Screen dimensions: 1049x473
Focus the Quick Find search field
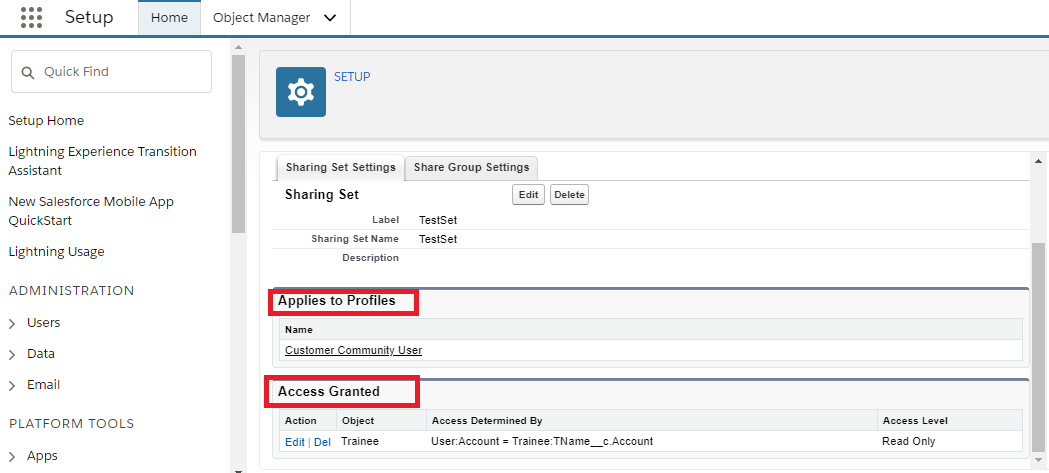(x=111, y=72)
